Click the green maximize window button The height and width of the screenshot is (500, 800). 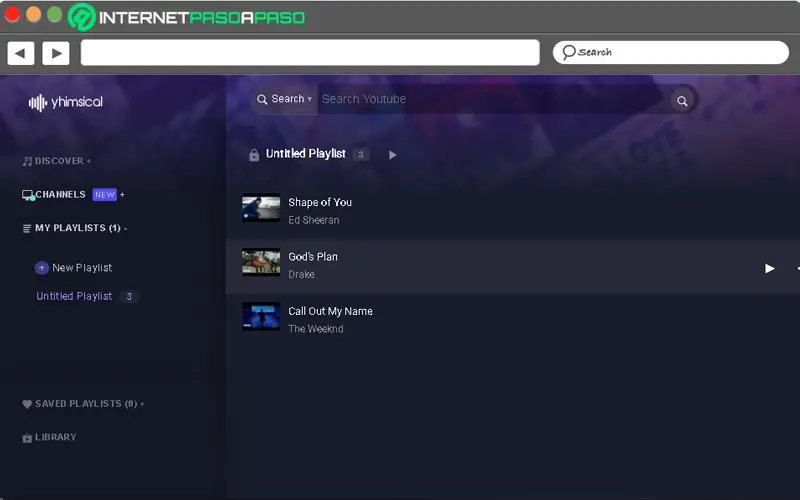[x=54, y=14]
